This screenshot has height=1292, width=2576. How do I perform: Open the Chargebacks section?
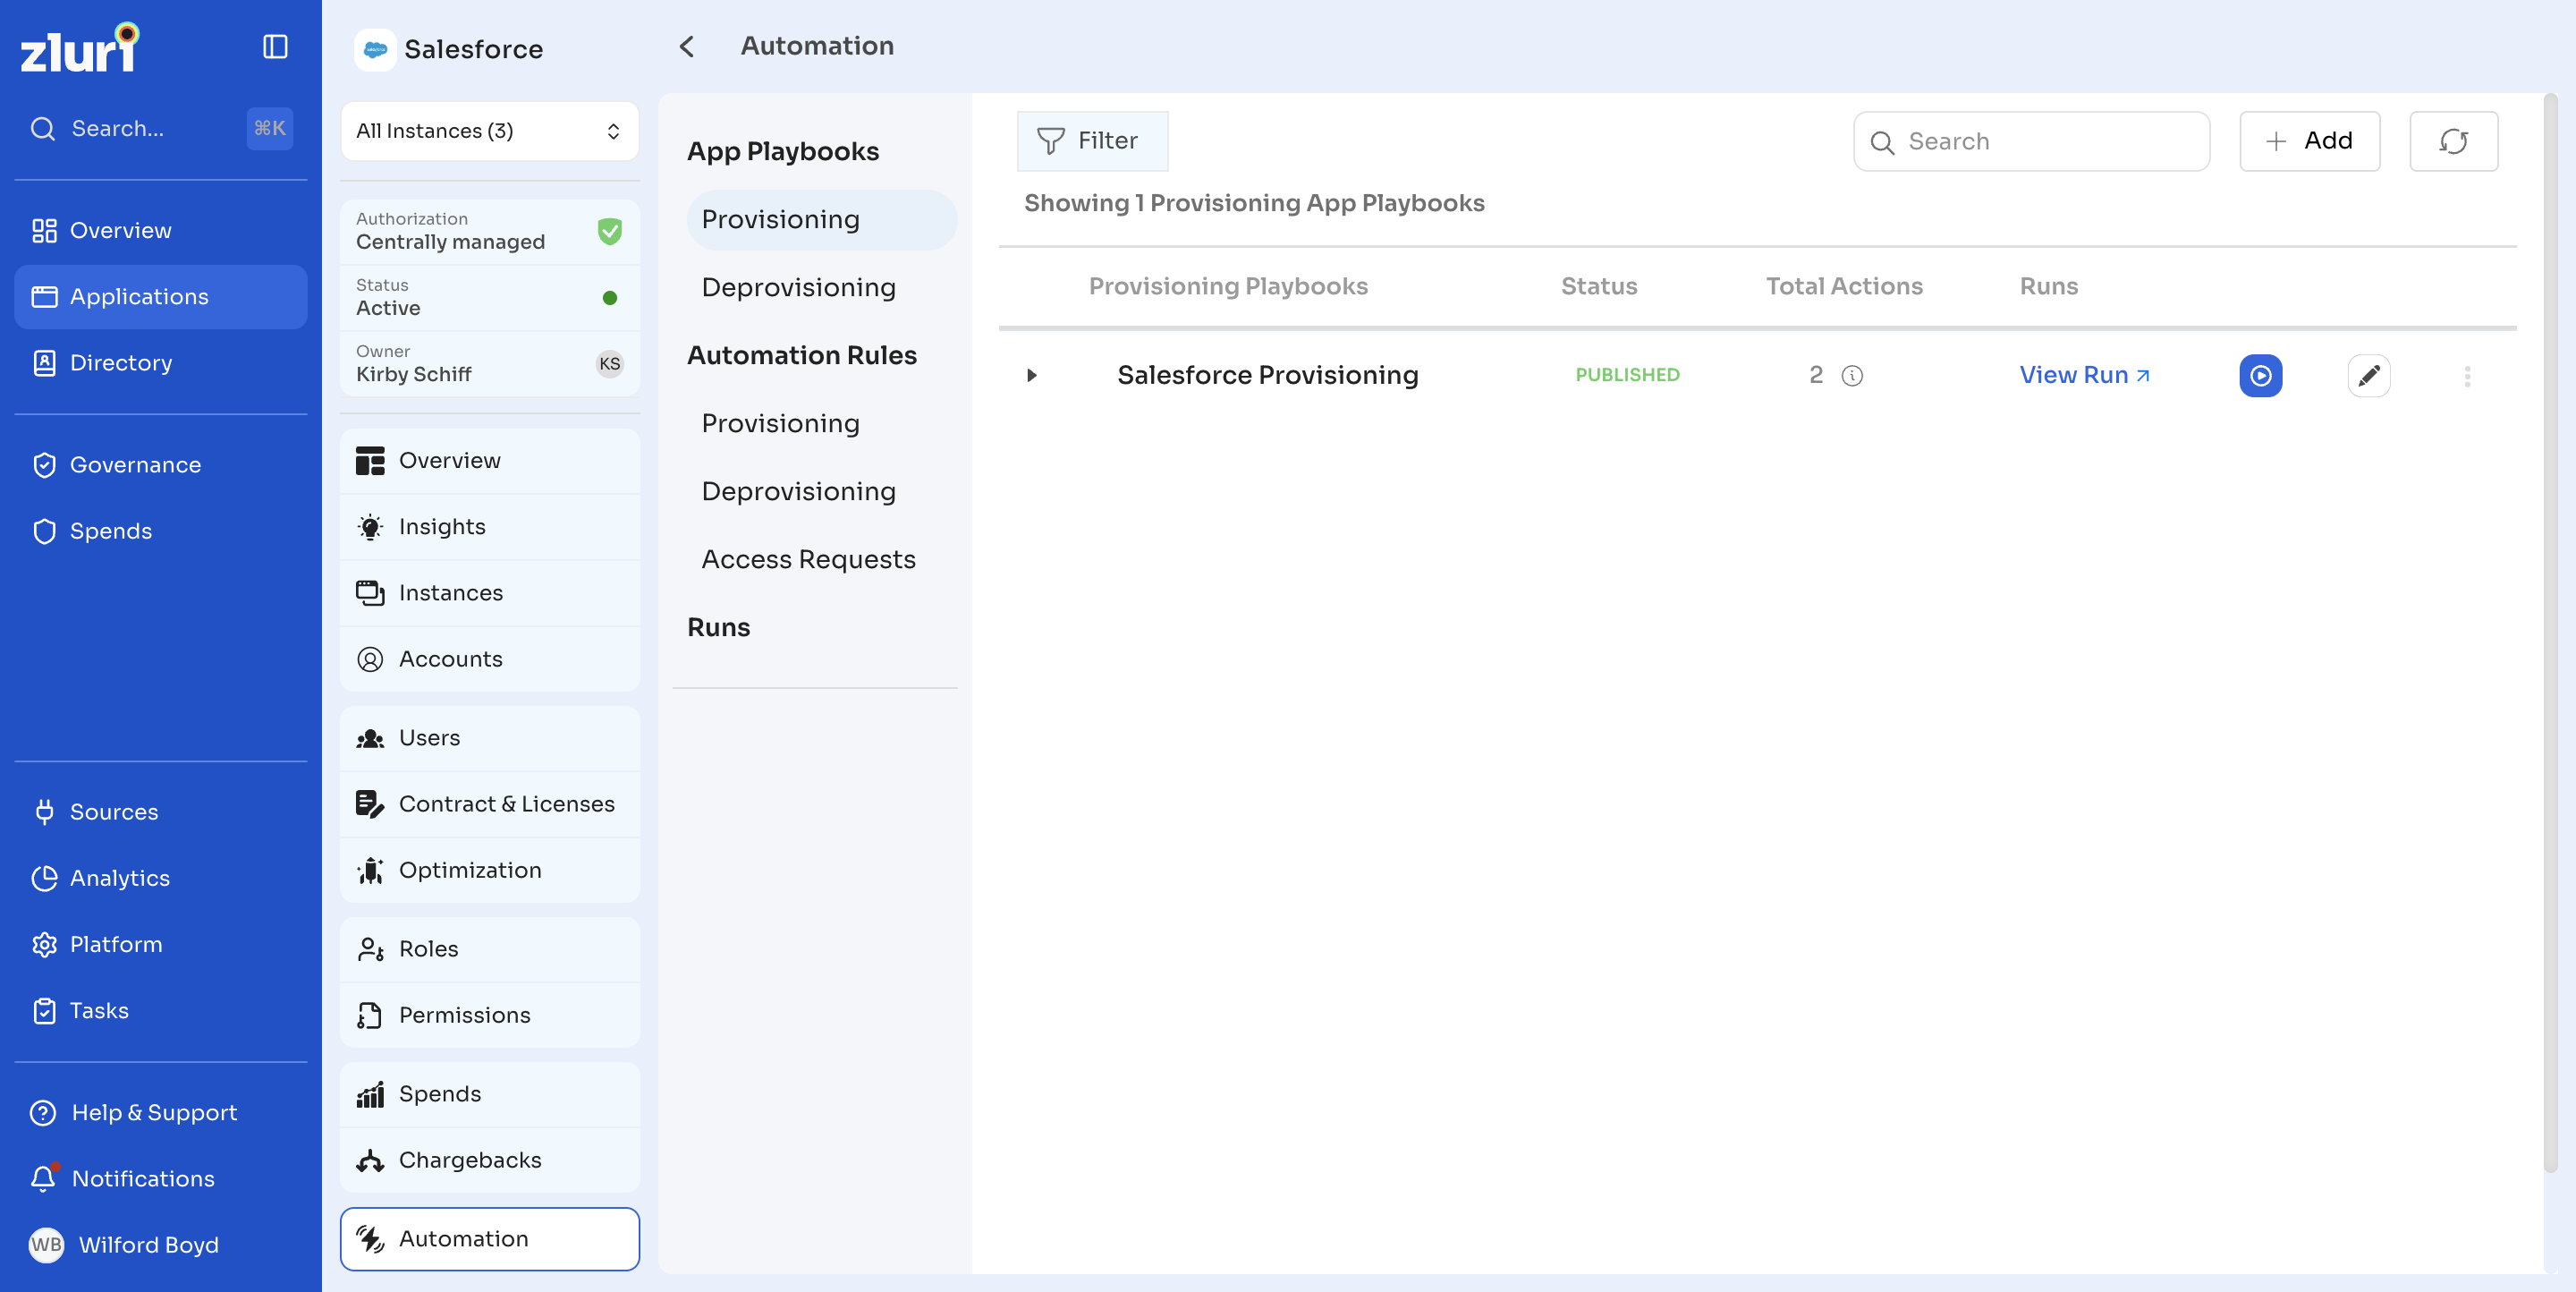pyautogui.click(x=489, y=1160)
